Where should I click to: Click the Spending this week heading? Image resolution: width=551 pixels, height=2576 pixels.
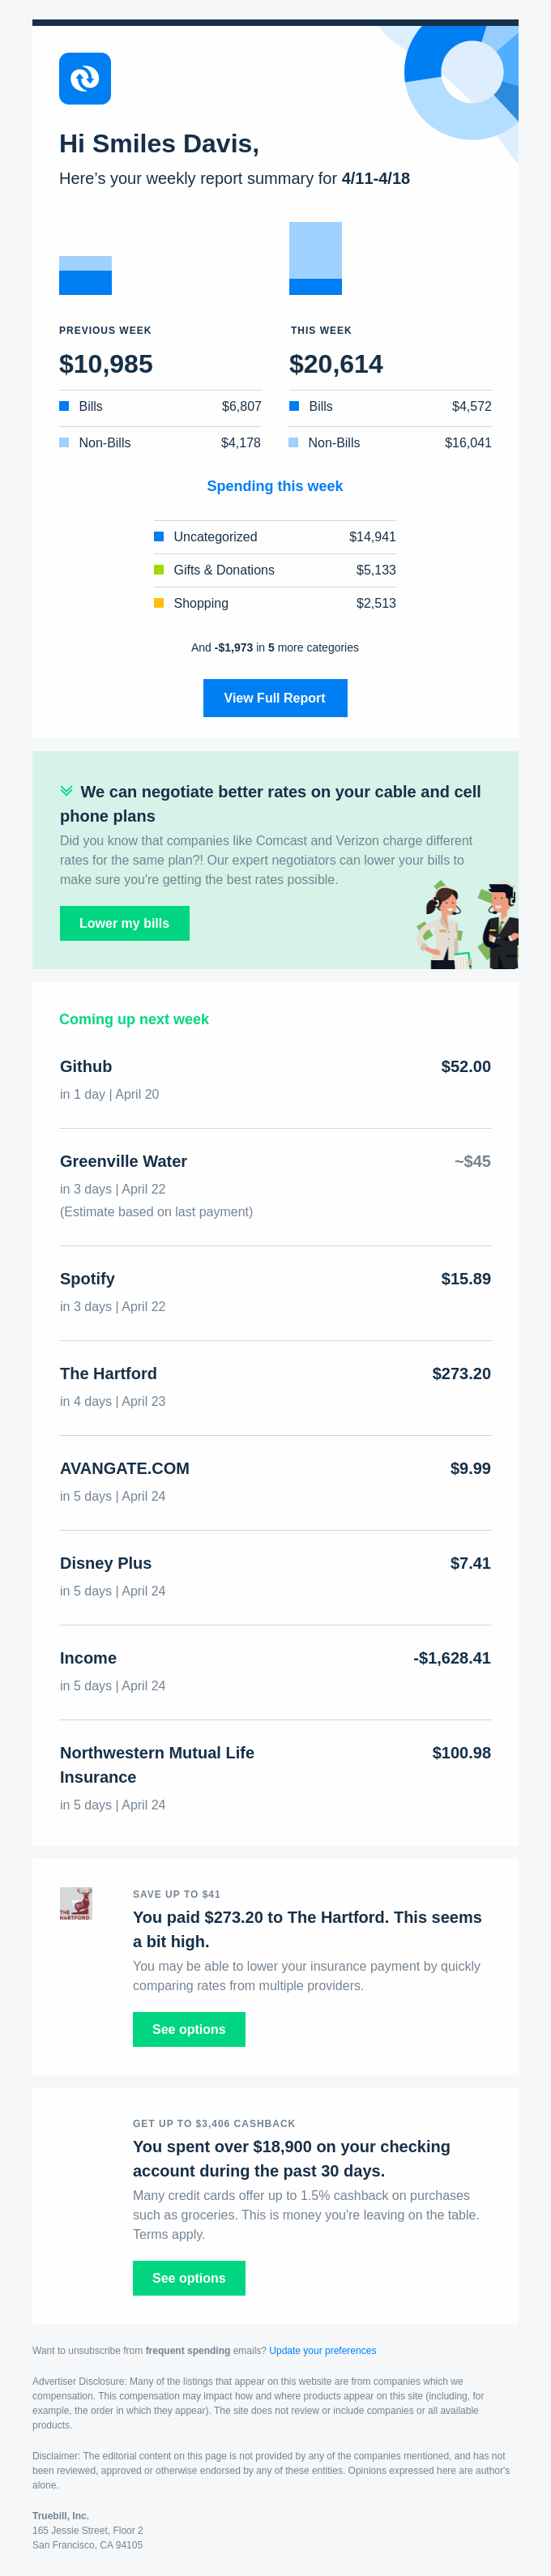click(275, 486)
